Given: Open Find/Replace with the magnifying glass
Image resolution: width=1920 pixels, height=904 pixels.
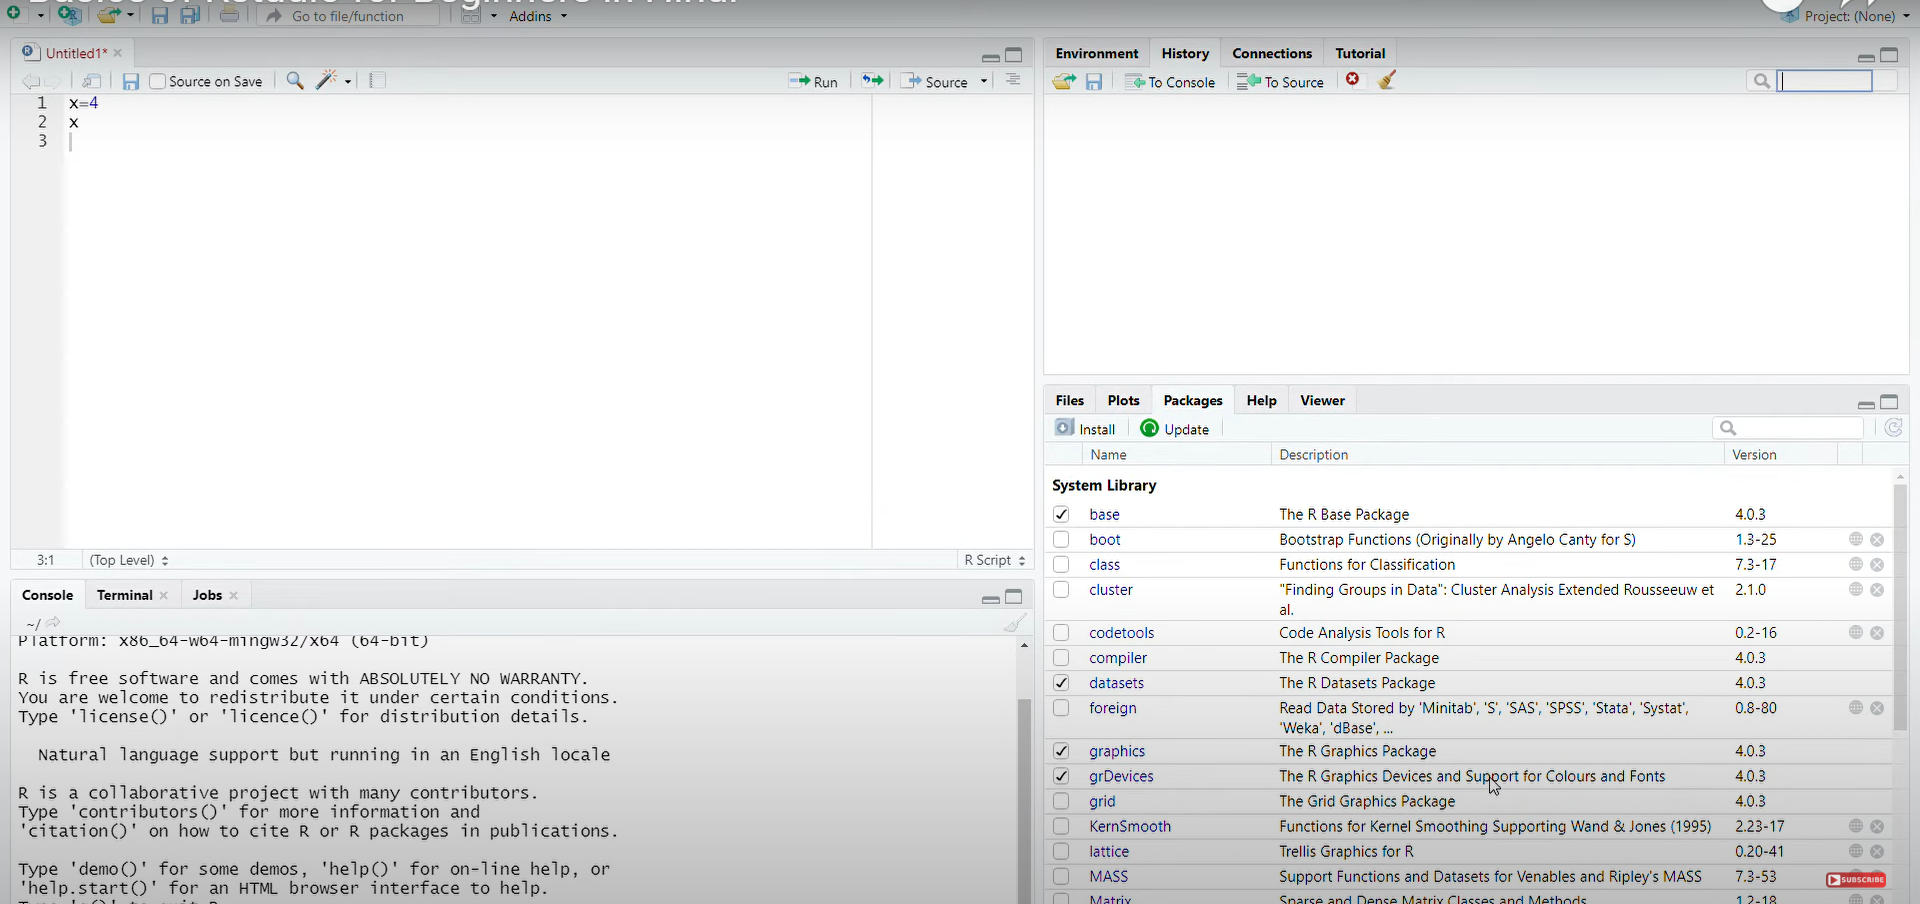Looking at the screenshot, I should point(294,81).
